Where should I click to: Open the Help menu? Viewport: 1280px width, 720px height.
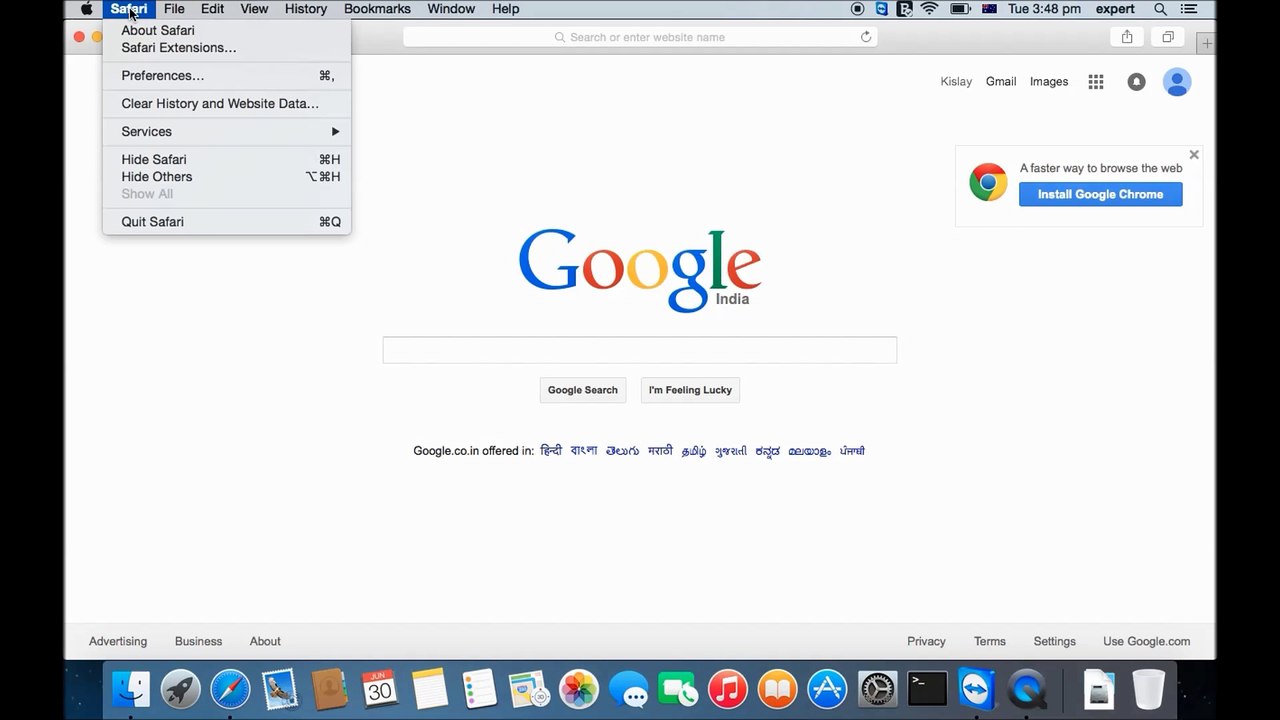[x=505, y=9]
